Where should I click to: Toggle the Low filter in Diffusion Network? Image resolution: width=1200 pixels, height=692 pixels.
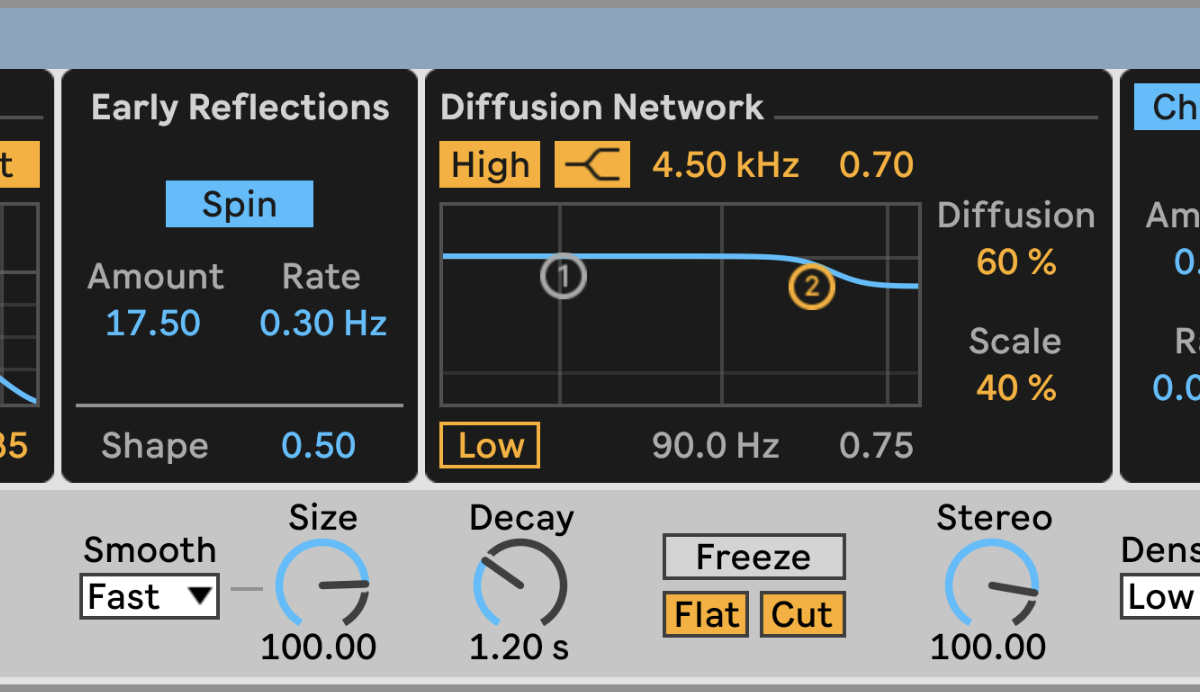pyautogui.click(x=490, y=446)
